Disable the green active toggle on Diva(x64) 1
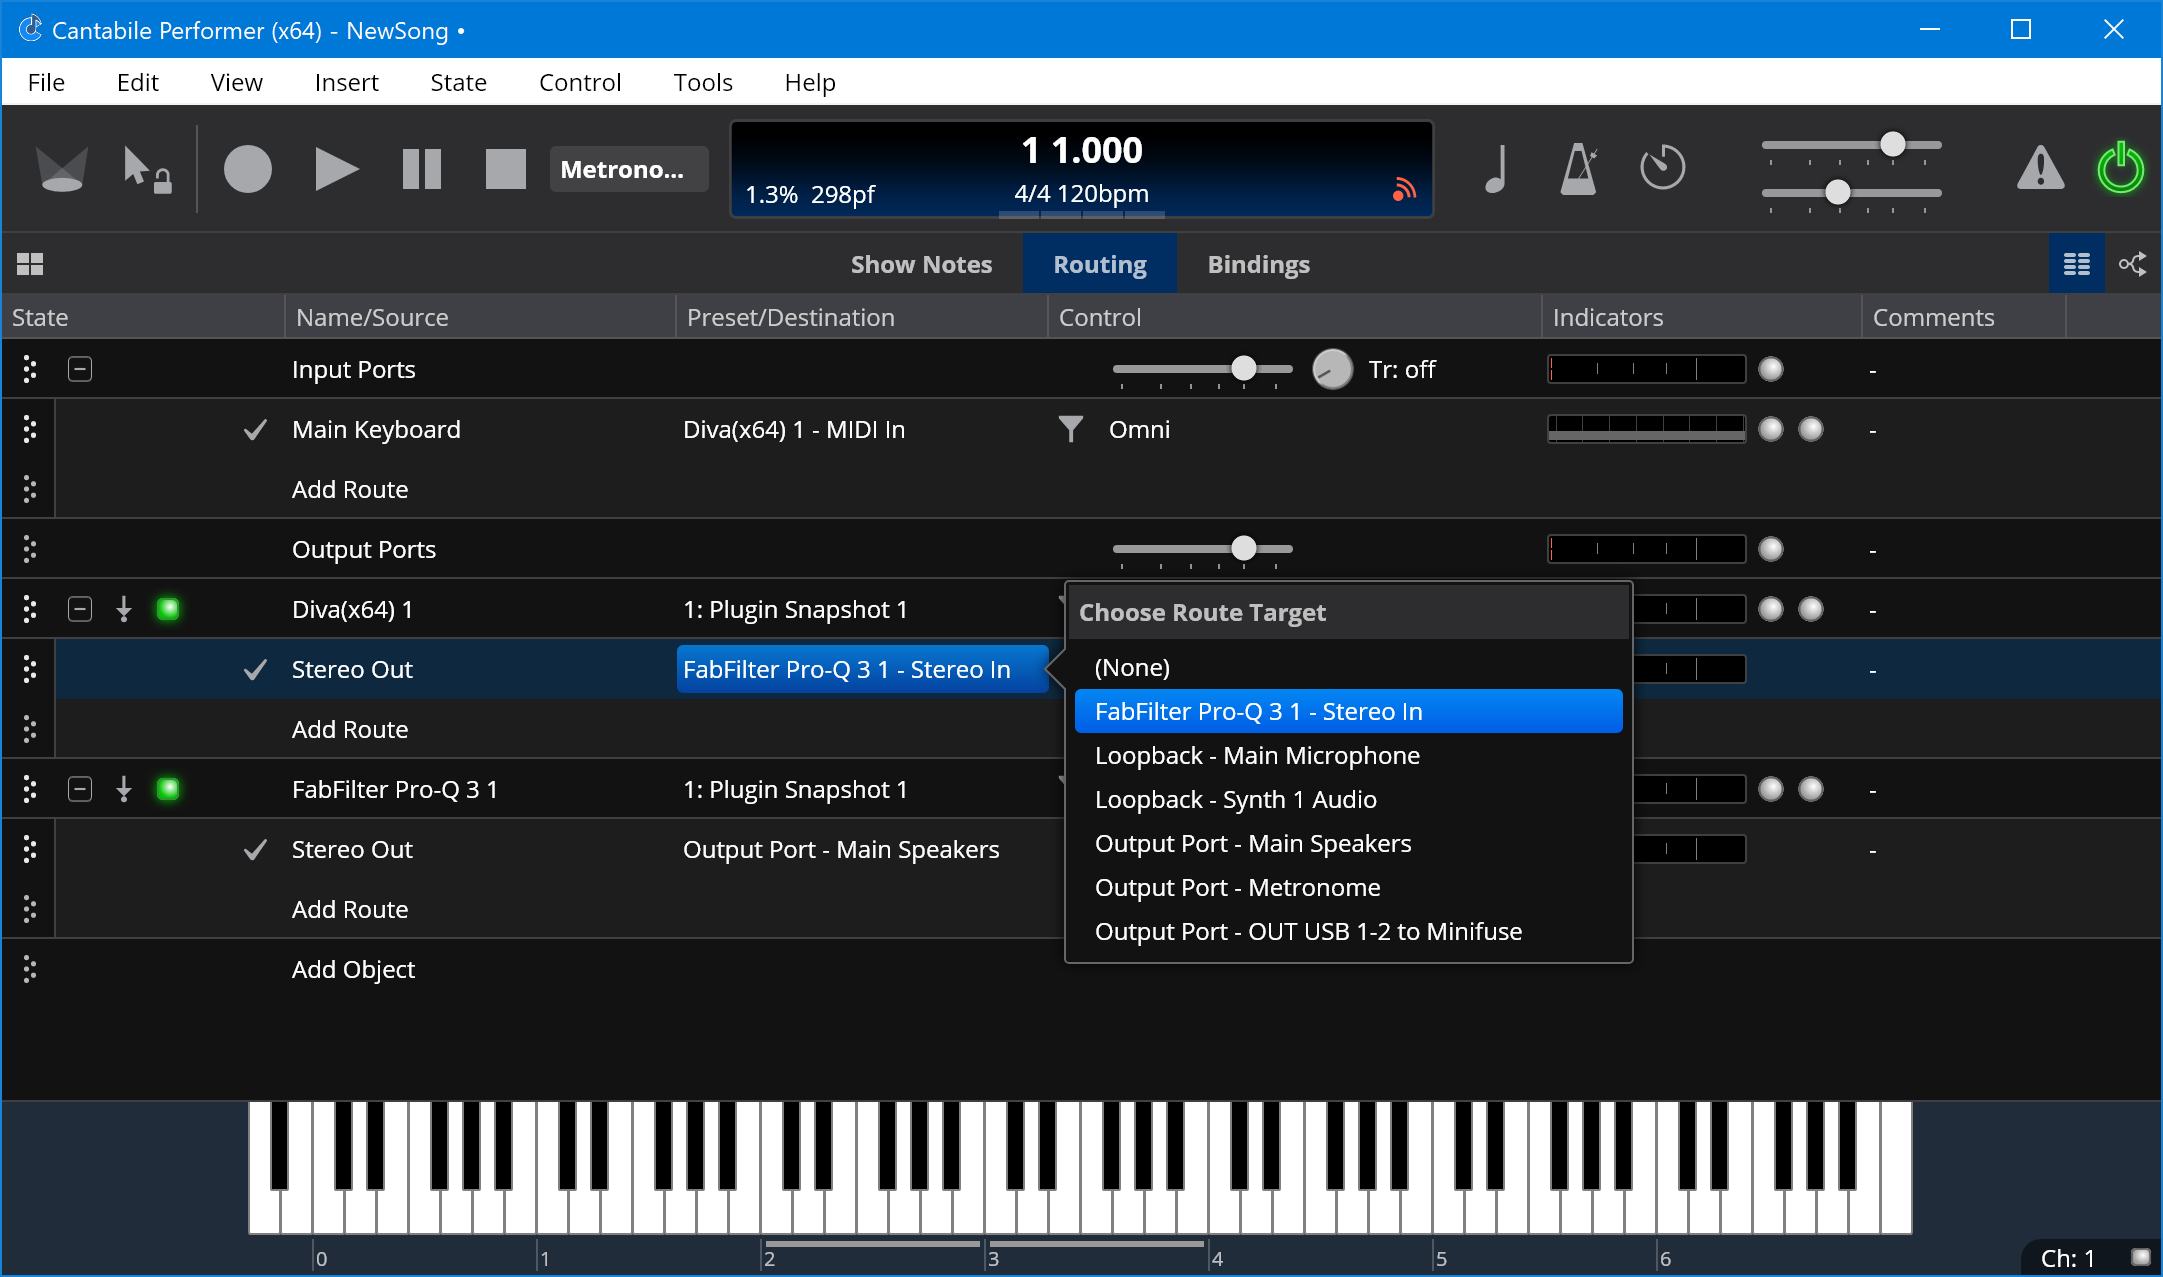Viewport: 2163px width, 1277px height. (169, 608)
